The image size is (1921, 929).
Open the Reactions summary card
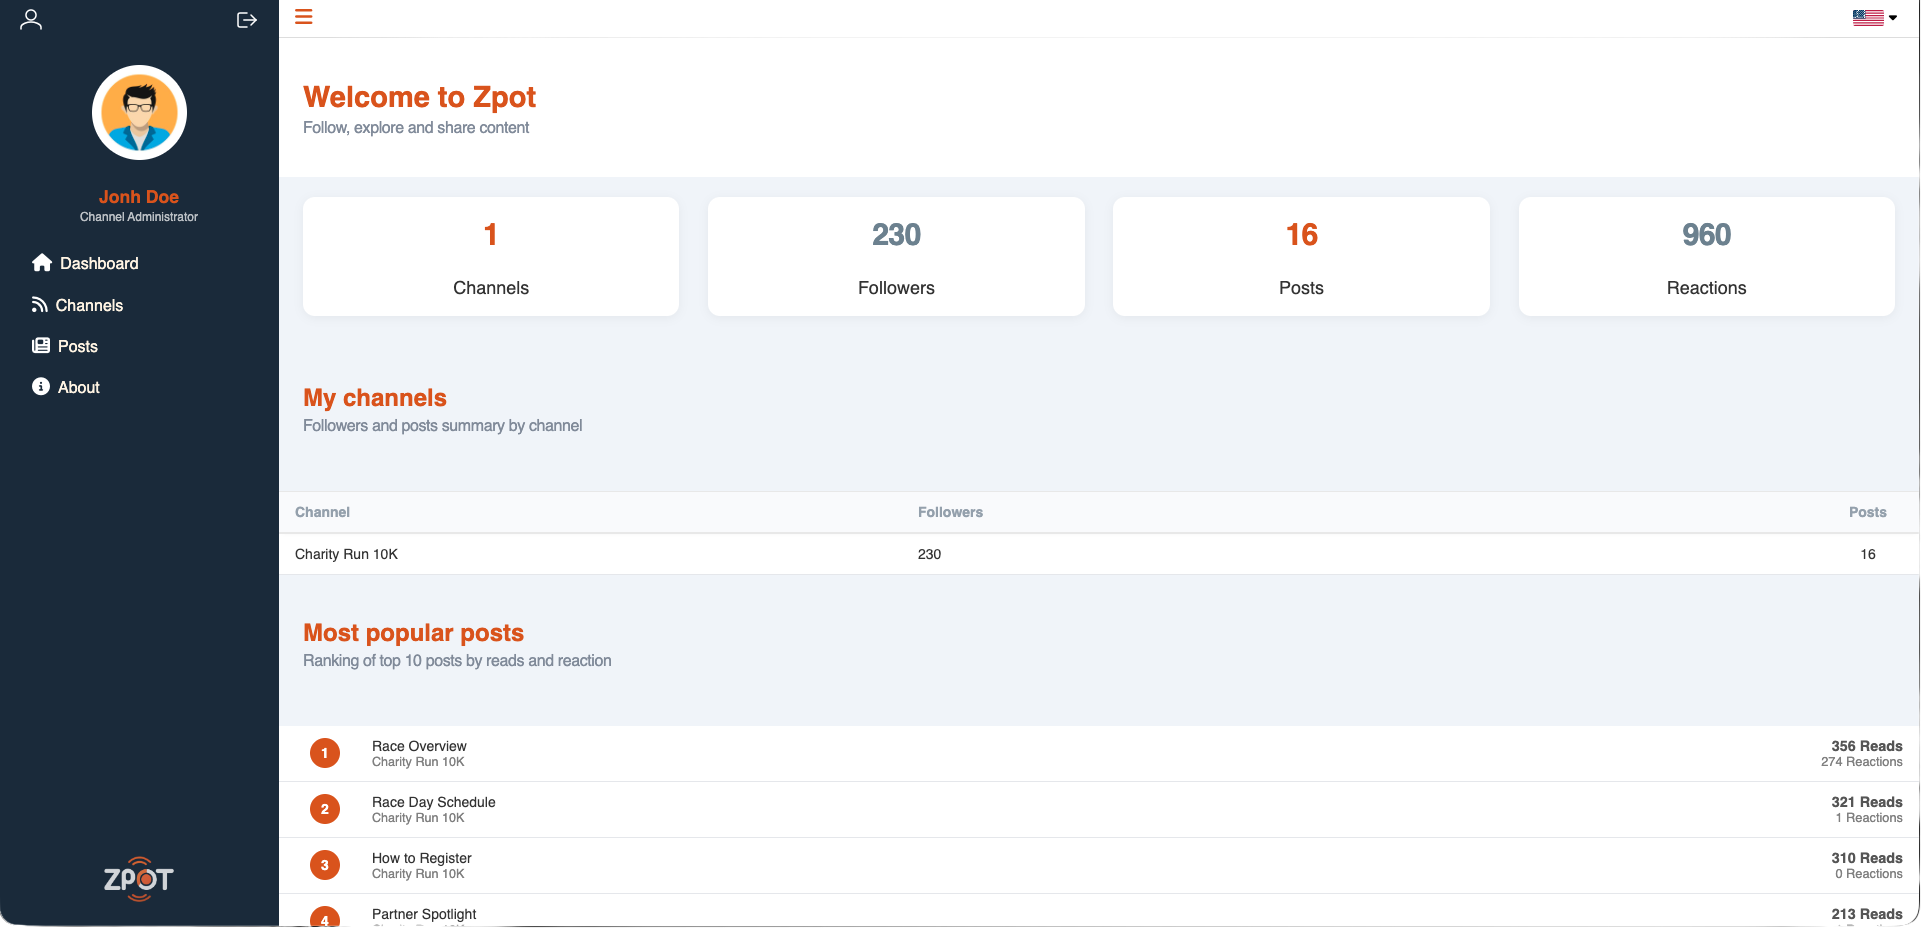[x=1706, y=257]
